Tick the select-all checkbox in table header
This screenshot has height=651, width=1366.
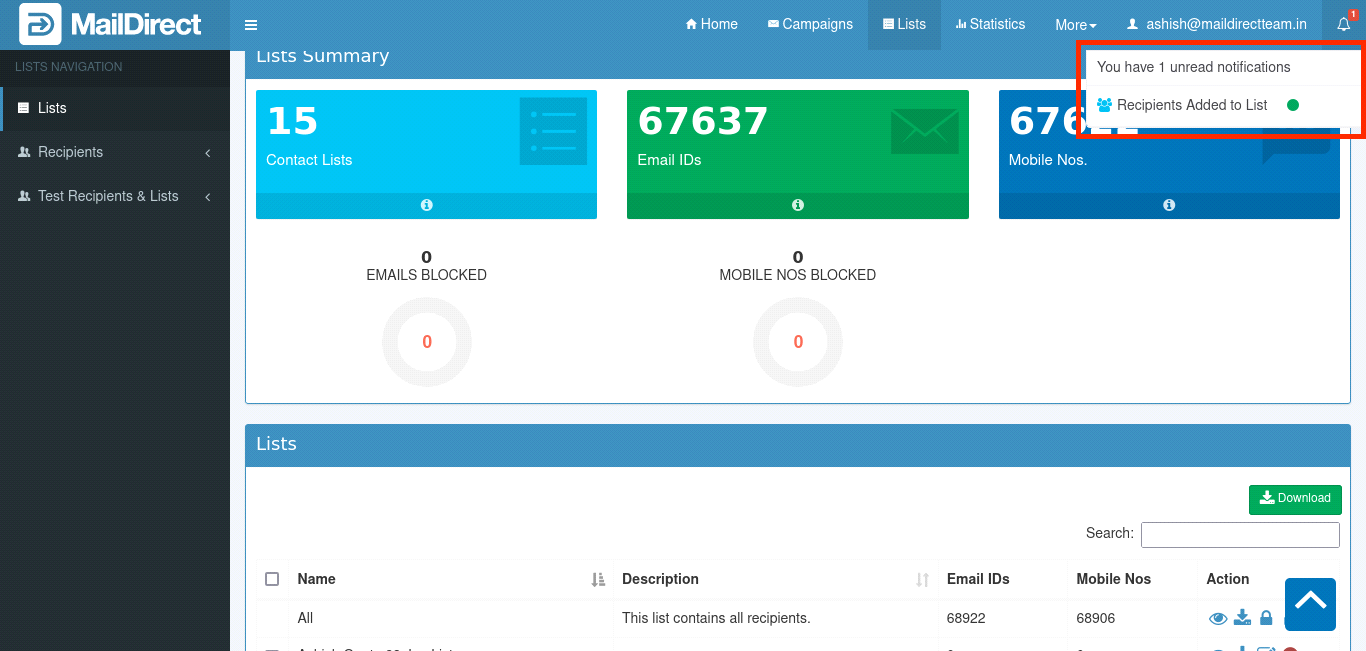pos(272,579)
